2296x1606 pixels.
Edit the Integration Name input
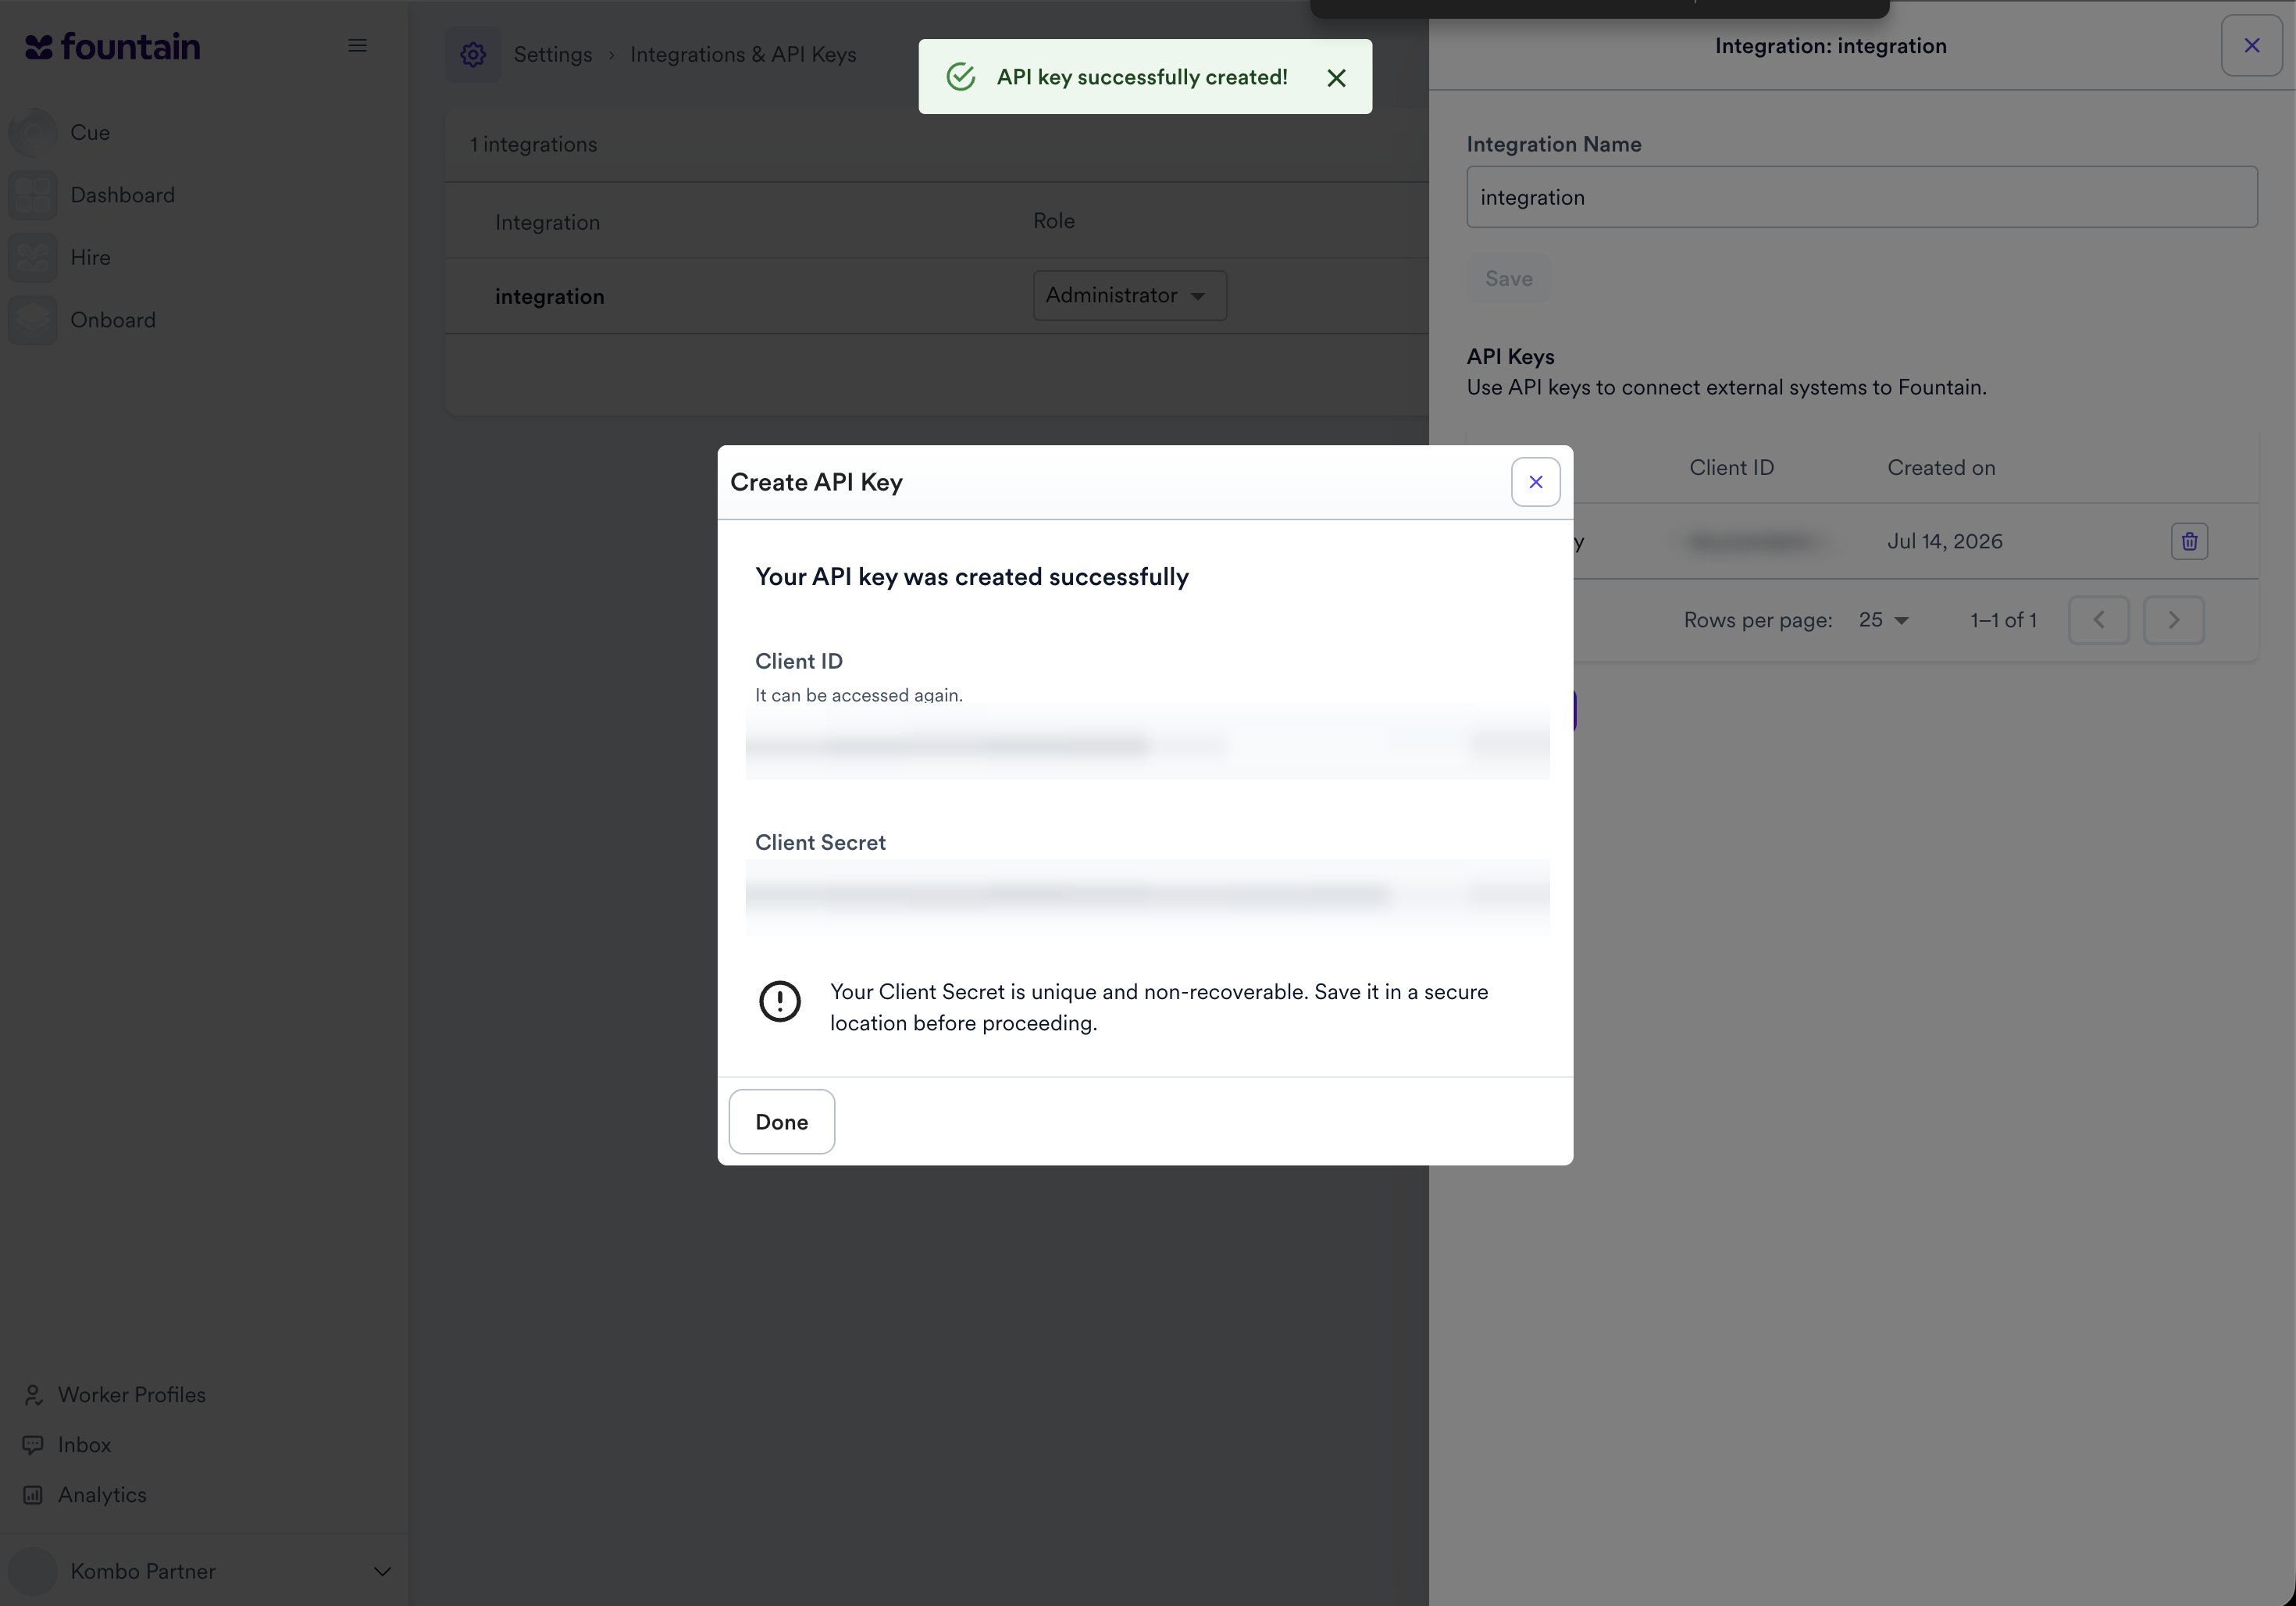click(1861, 197)
